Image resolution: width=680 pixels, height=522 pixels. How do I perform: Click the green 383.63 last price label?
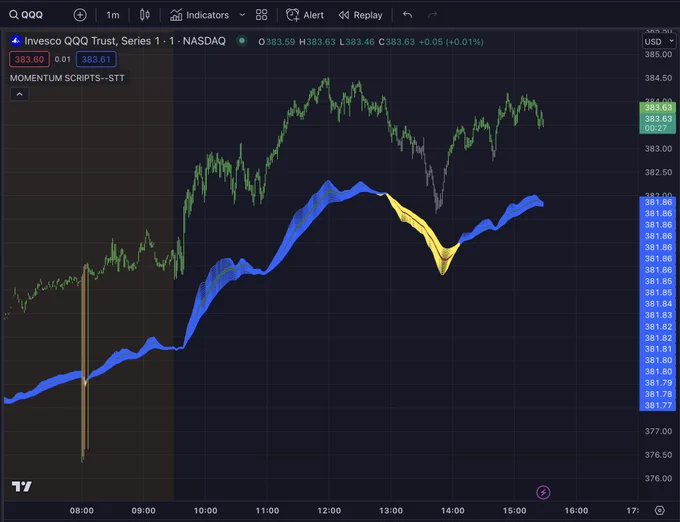tap(658, 108)
